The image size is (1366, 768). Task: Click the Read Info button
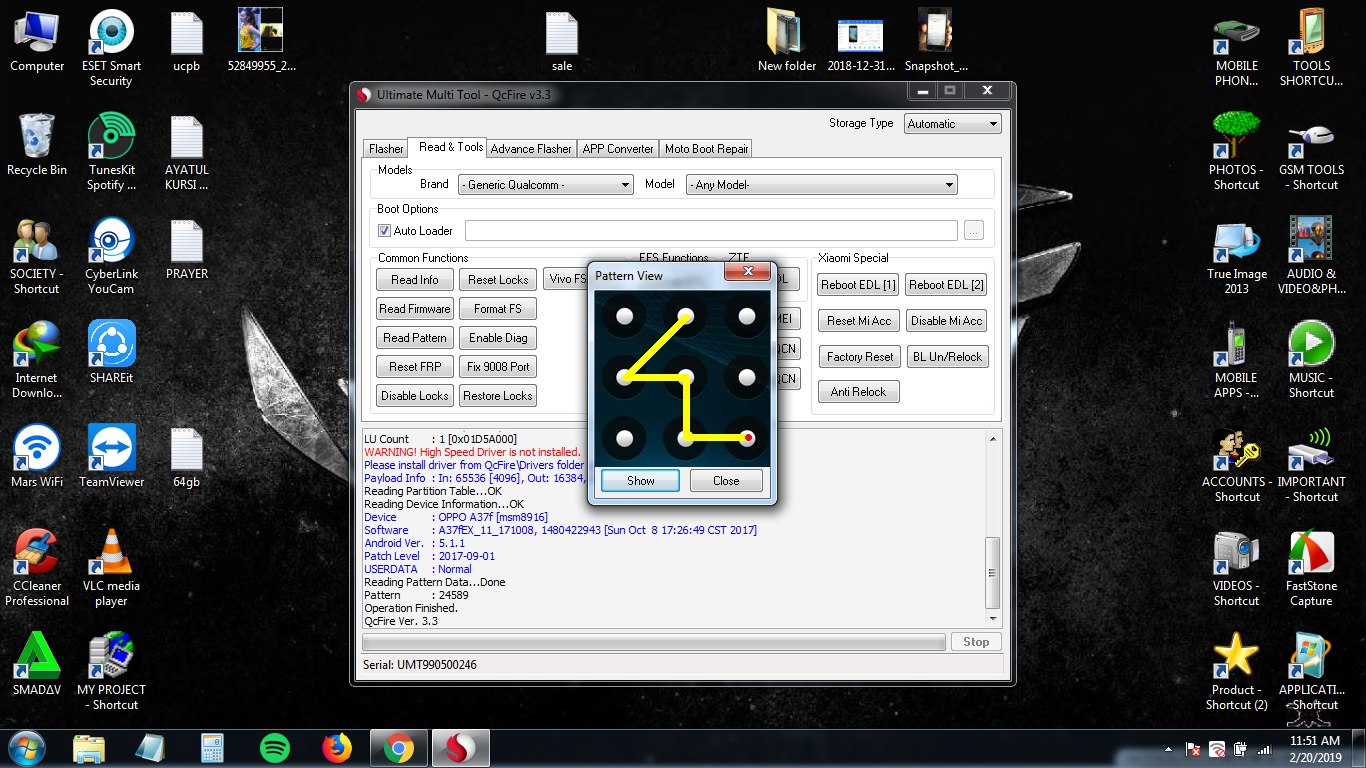(415, 280)
